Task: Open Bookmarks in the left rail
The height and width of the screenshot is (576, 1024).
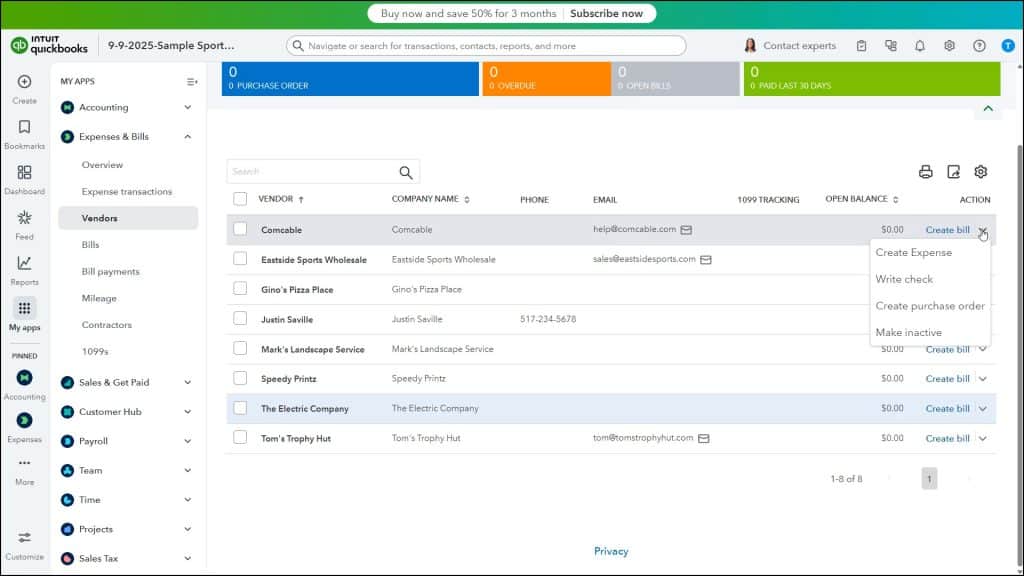Action: click(24, 127)
